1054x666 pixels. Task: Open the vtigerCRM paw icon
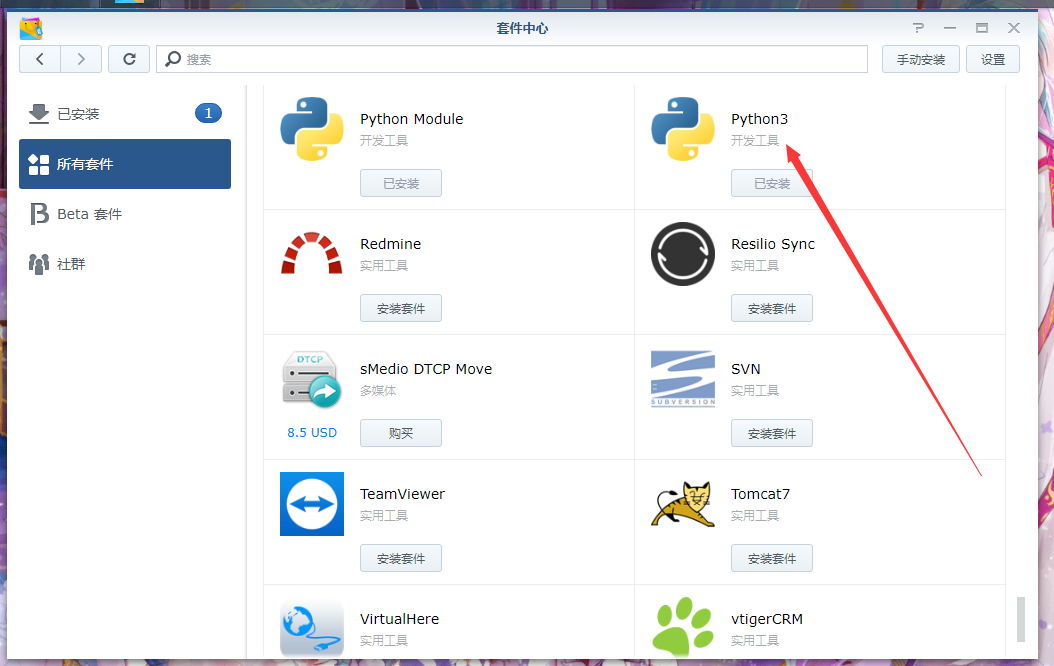pyautogui.click(x=682, y=626)
